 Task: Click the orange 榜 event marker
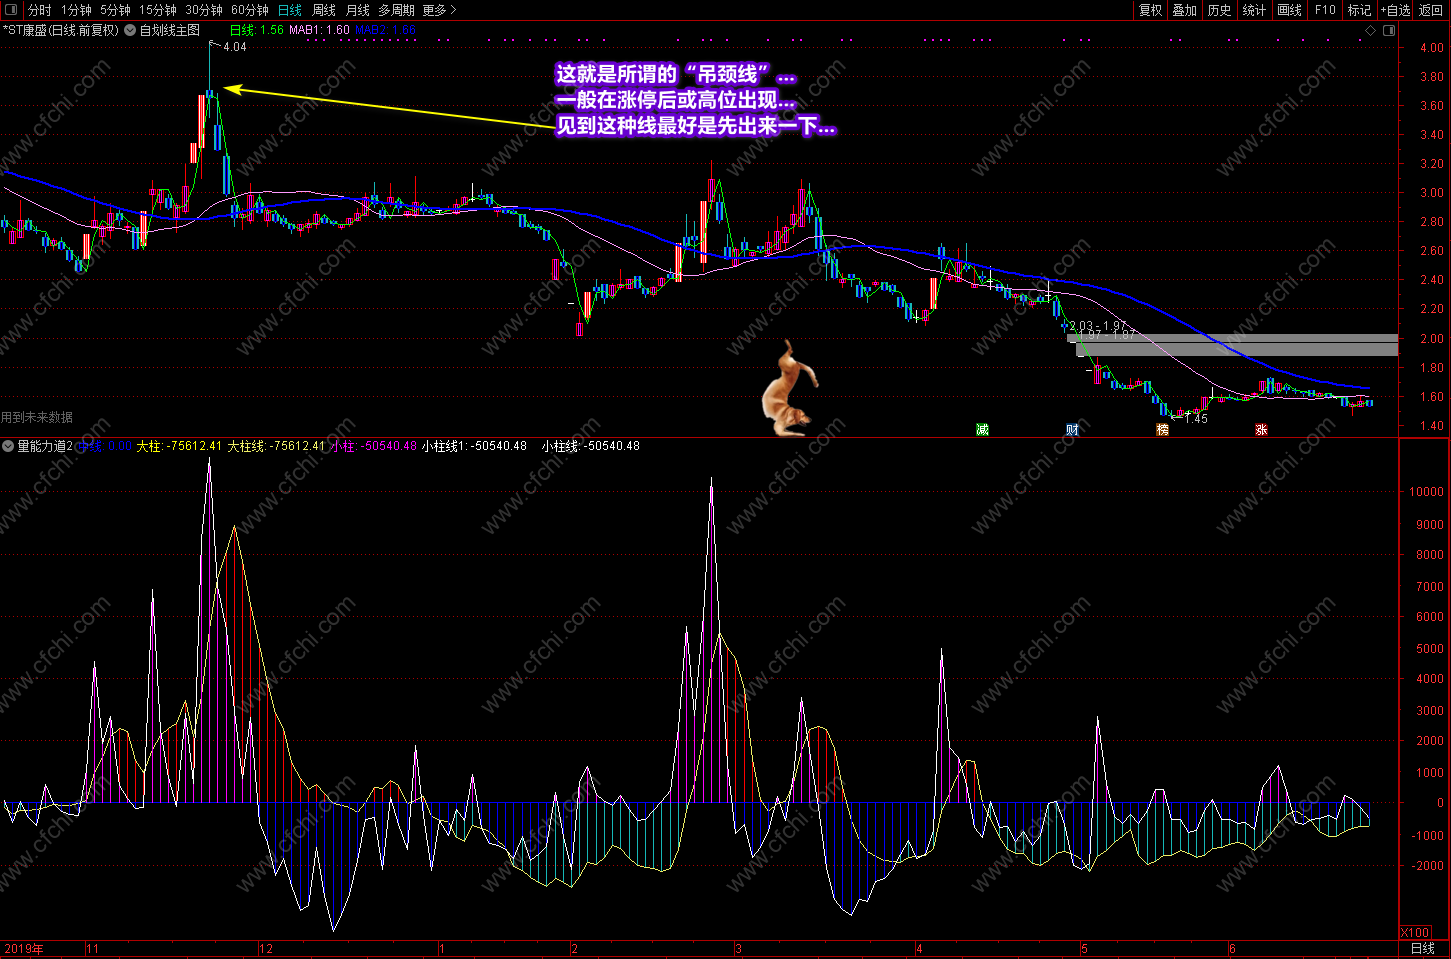(x=1162, y=430)
